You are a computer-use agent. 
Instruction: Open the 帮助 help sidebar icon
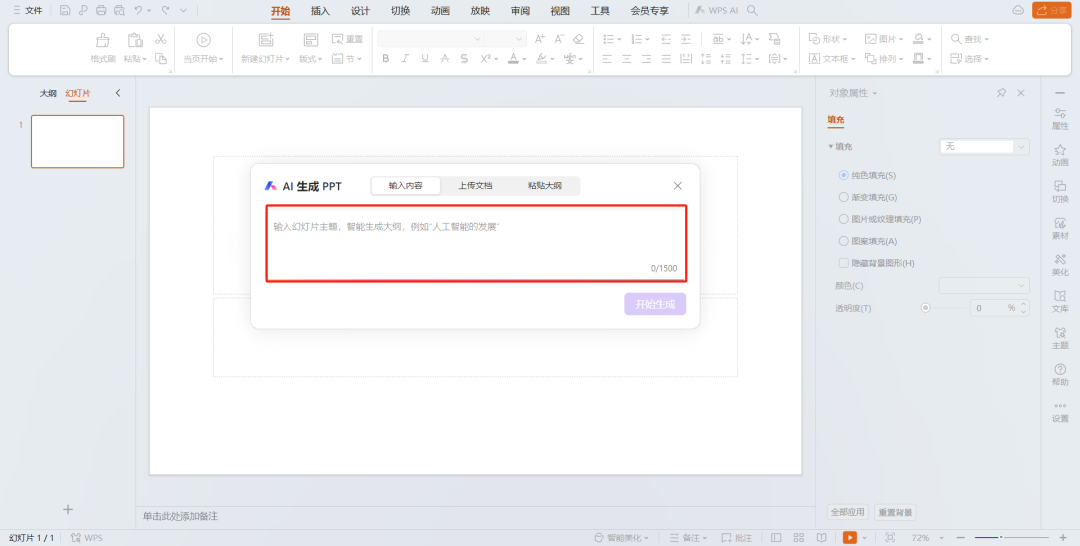pos(1060,375)
